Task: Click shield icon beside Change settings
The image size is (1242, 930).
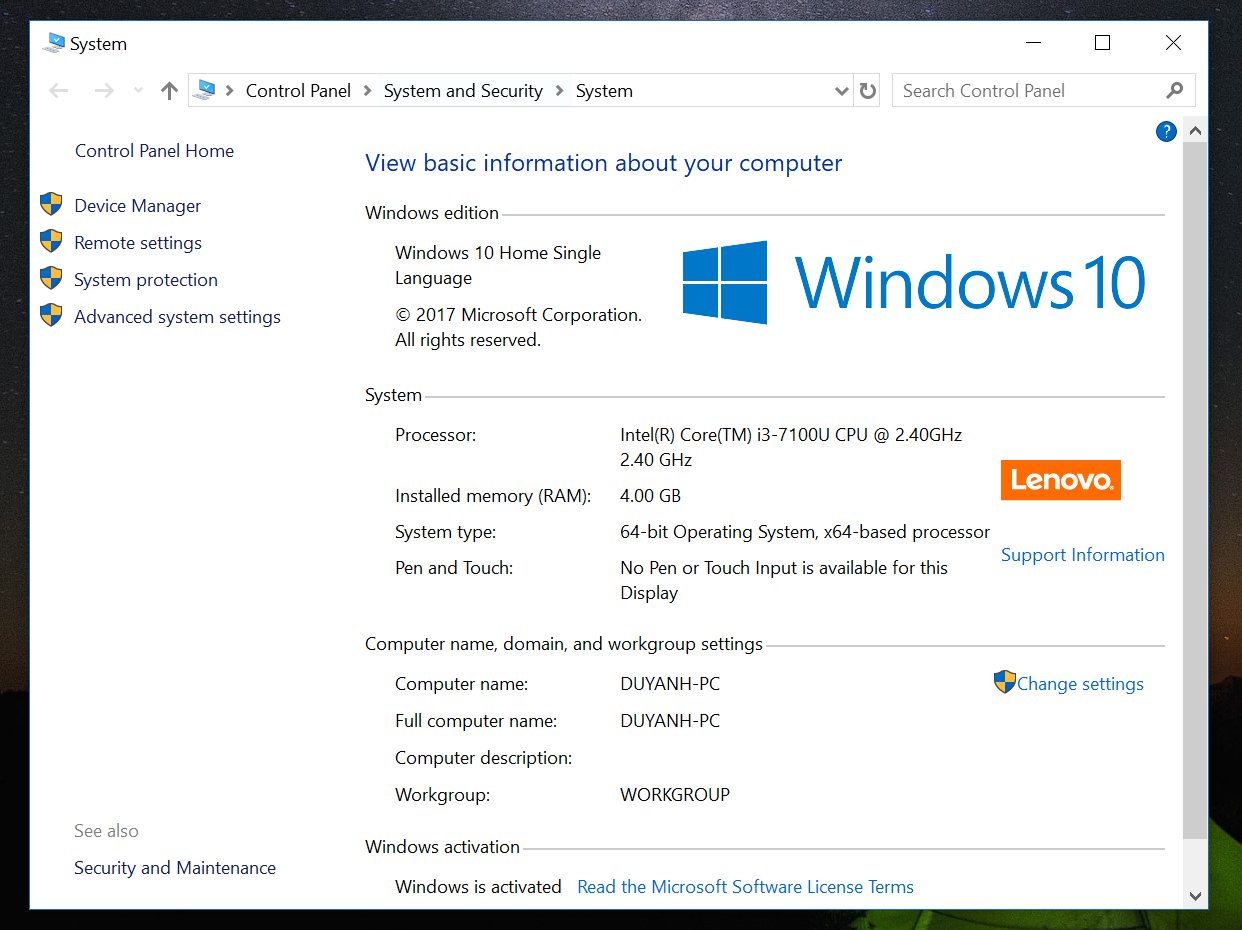Action: [x=1005, y=682]
